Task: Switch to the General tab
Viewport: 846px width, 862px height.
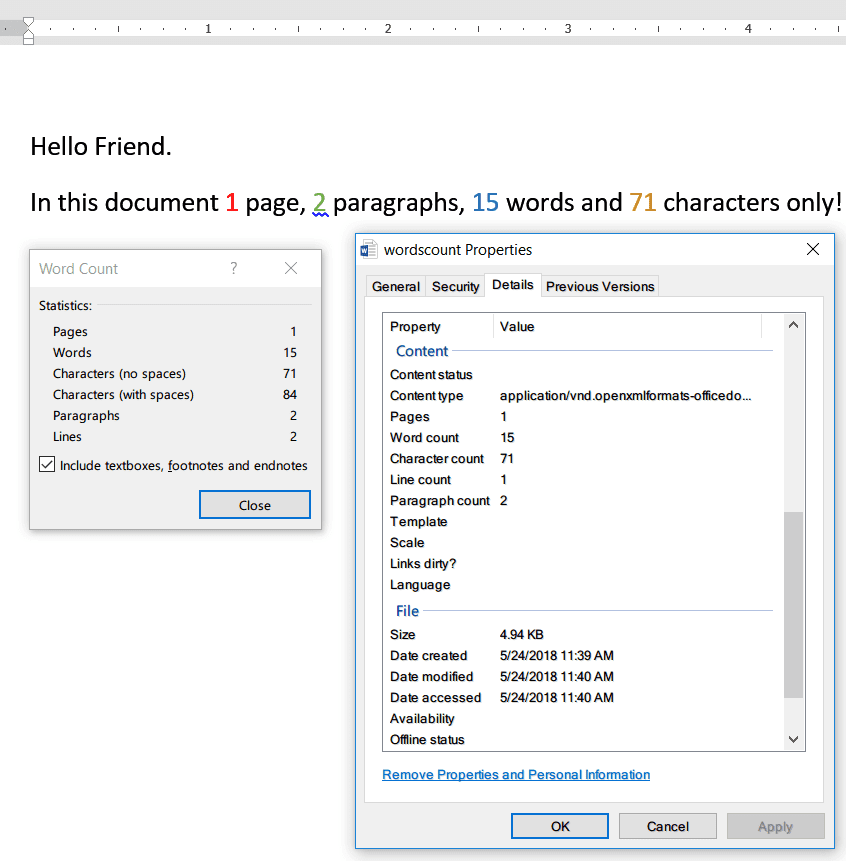Action: coord(395,286)
